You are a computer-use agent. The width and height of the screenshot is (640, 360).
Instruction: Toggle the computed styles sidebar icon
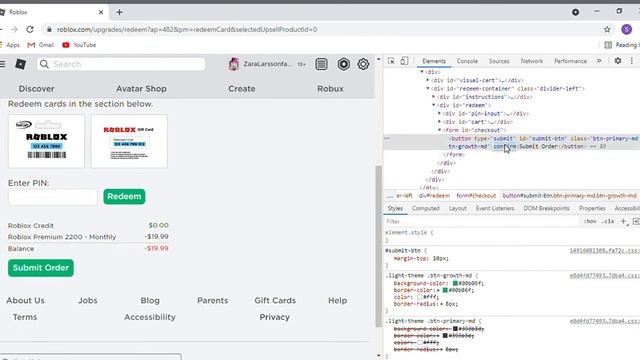pyautogui.click(x=636, y=221)
